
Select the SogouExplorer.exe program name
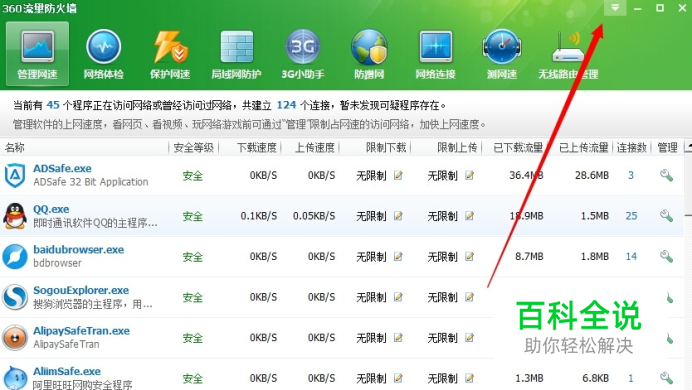point(81,290)
